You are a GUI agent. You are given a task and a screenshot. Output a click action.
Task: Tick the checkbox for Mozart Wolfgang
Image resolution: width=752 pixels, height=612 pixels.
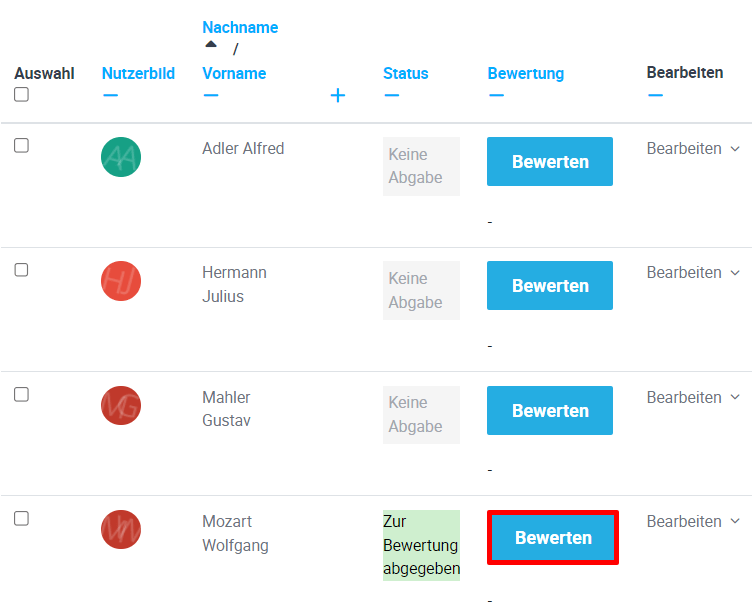point(21,518)
